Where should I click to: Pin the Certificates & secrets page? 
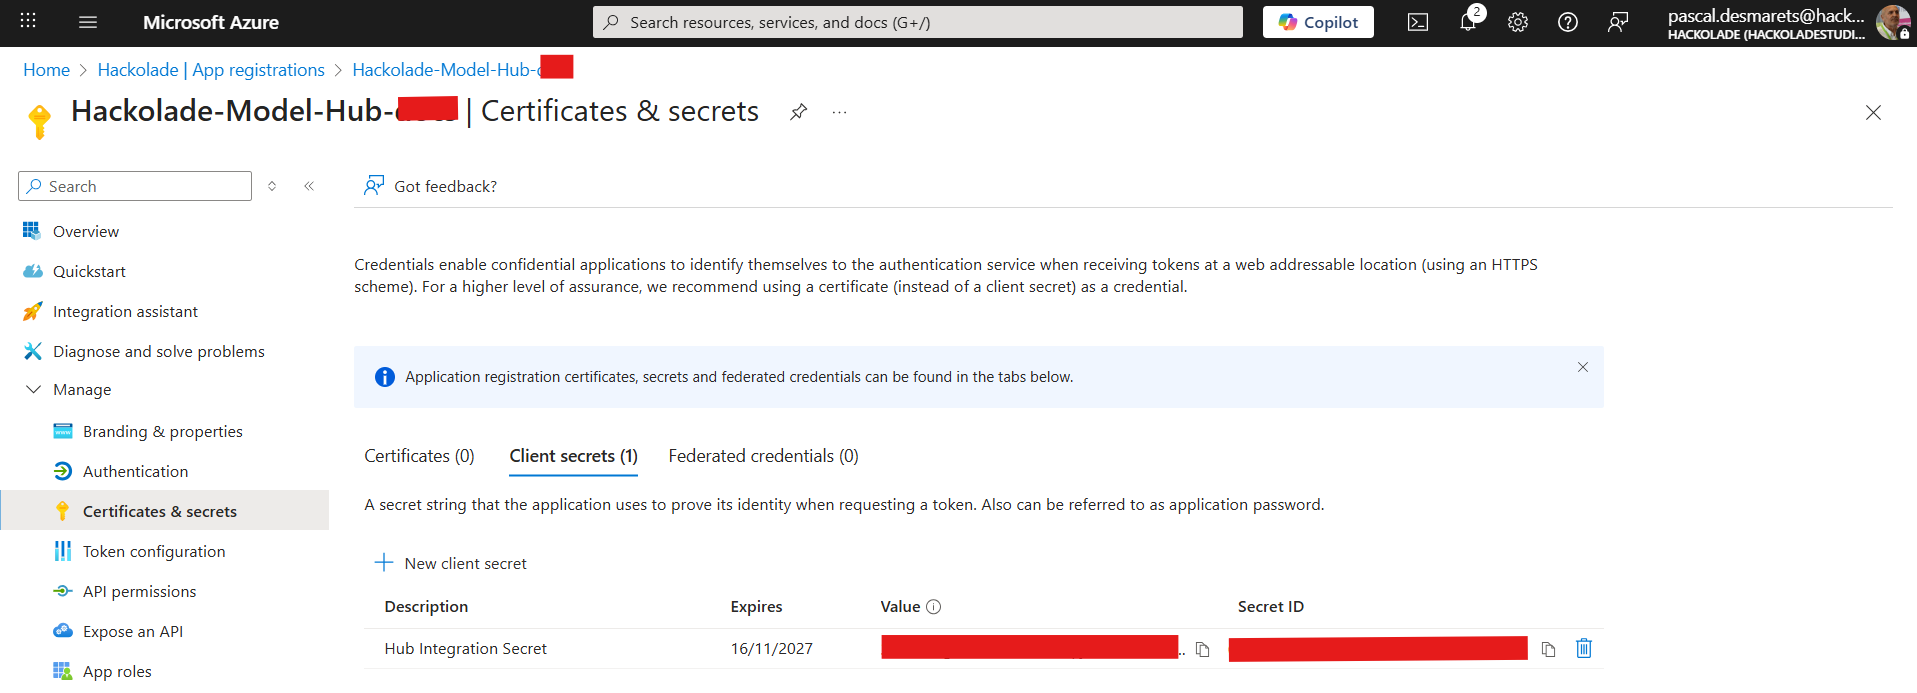point(798,112)
